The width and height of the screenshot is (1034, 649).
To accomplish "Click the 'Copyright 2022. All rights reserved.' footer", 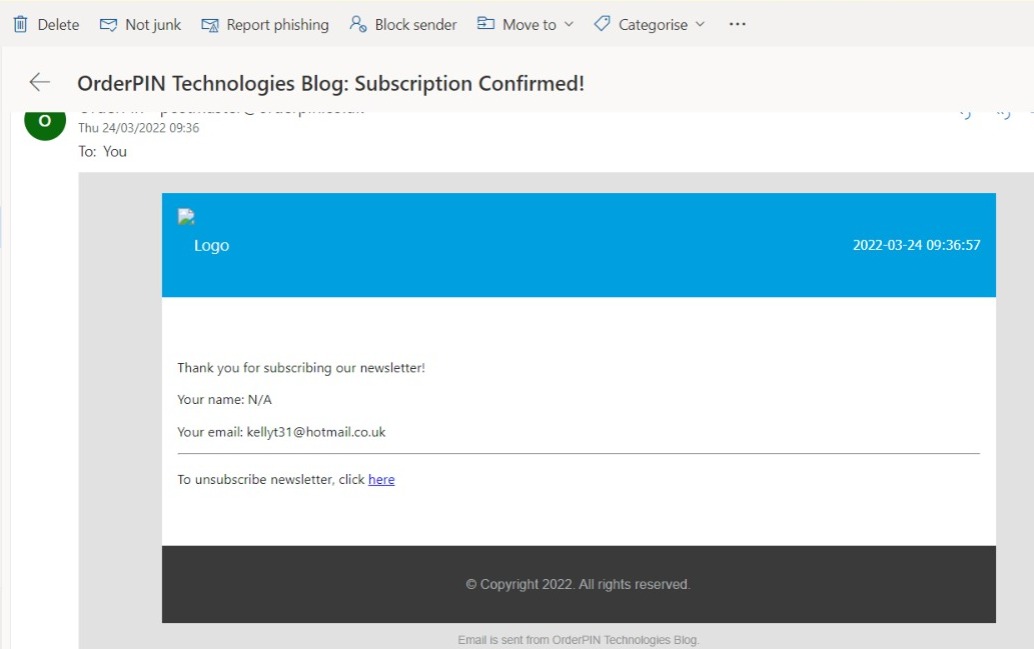I will 578,584.
